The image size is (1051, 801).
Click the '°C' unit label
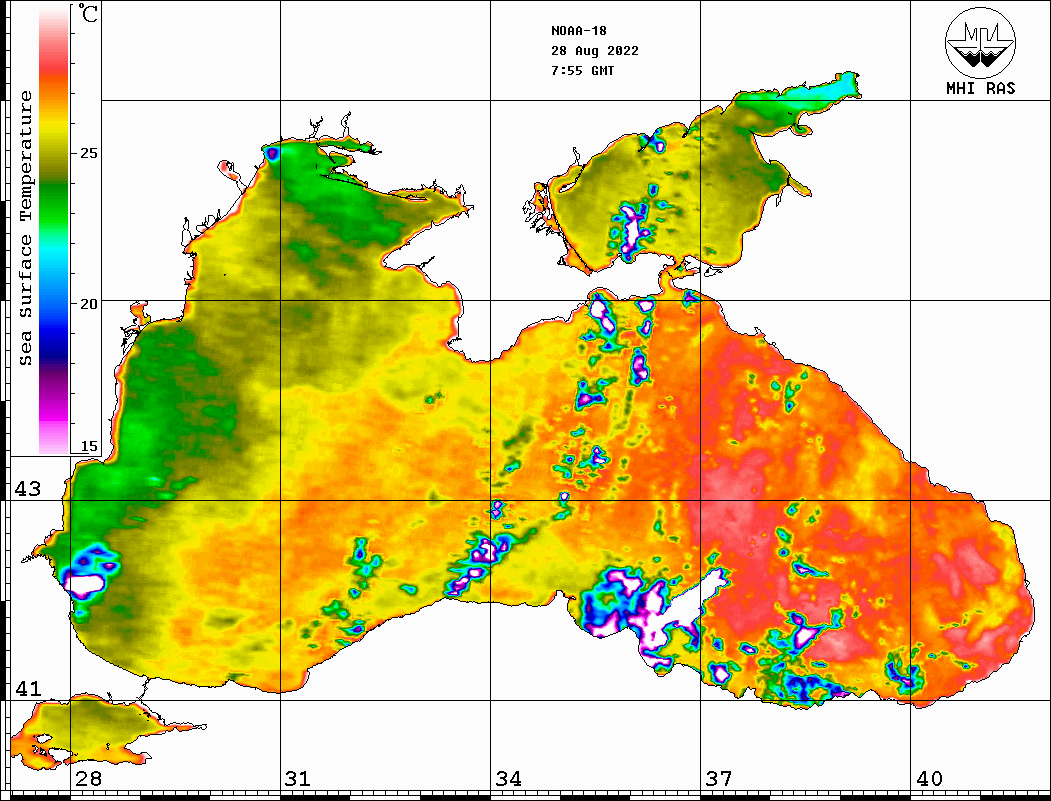point(88,13)
